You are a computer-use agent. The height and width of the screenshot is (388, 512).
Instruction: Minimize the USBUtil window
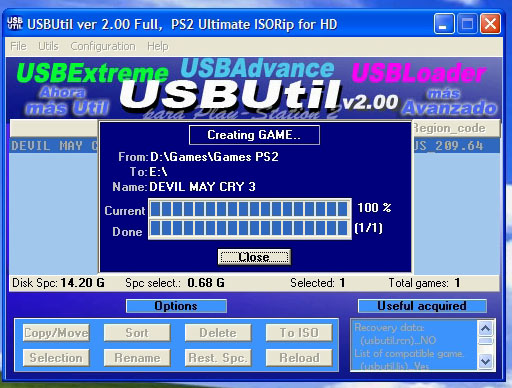point(444,24)
